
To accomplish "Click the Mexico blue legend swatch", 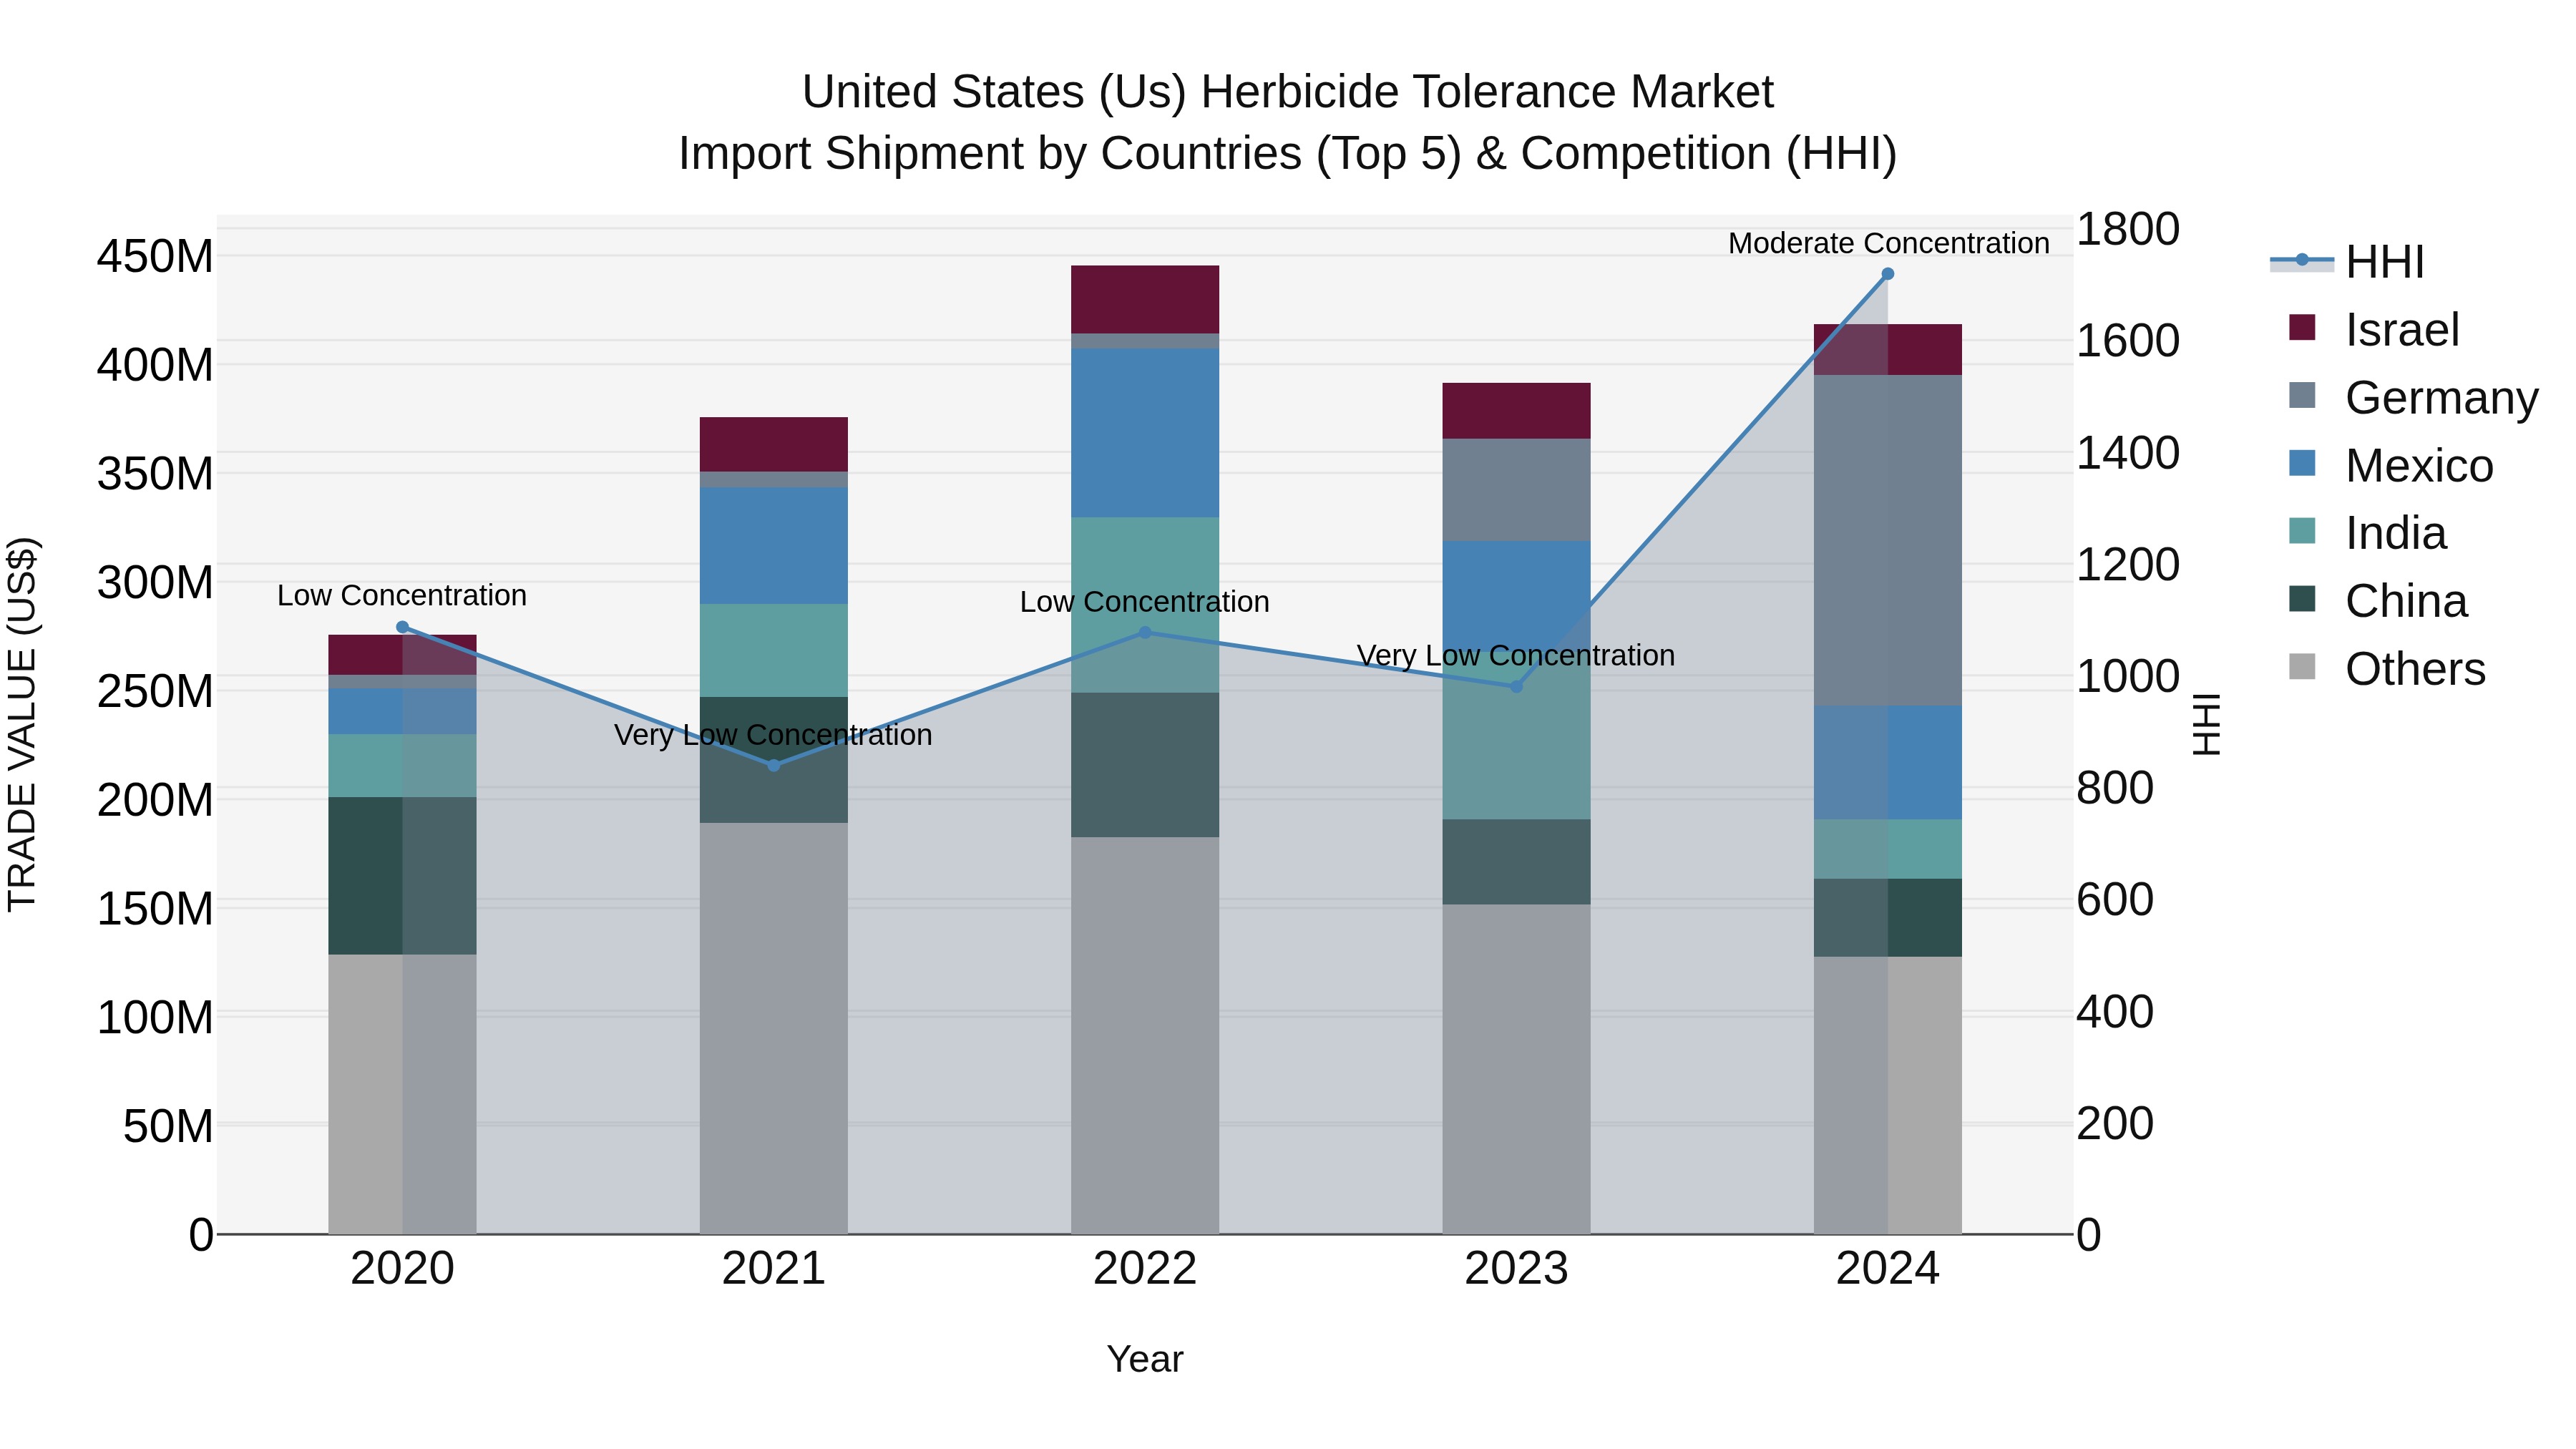I will pos(2302,463).
